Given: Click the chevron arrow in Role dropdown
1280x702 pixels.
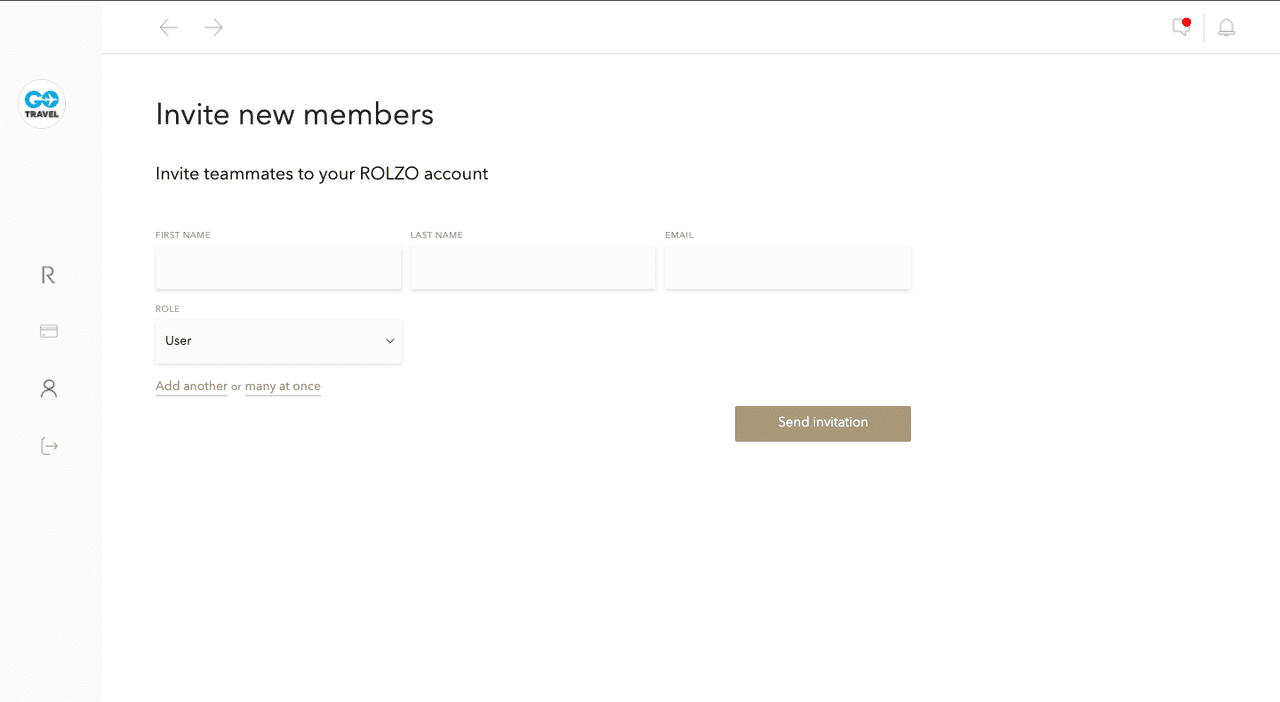Looking at the screenshot, I should pos(390,341).
